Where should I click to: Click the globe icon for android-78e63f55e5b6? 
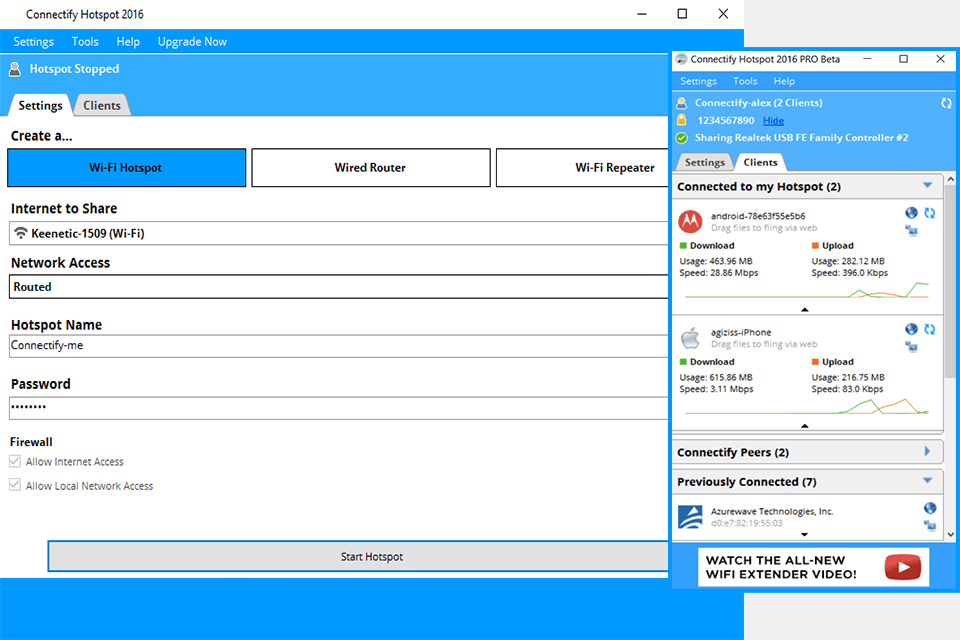(912, 213)
